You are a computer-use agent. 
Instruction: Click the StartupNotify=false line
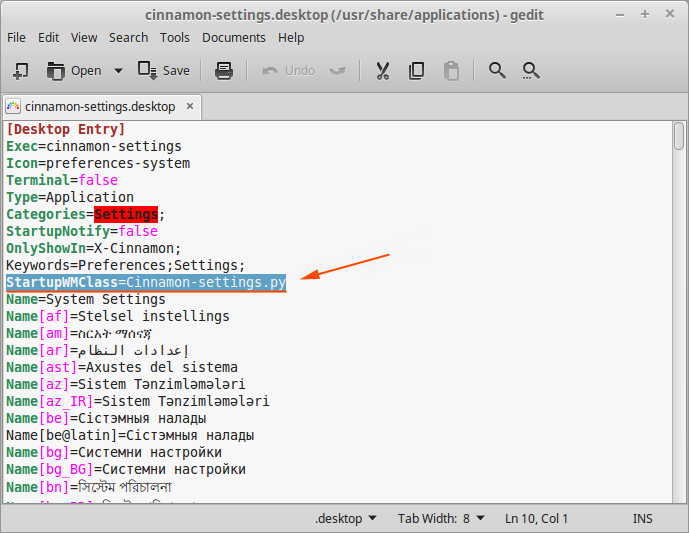coord(82,231)
